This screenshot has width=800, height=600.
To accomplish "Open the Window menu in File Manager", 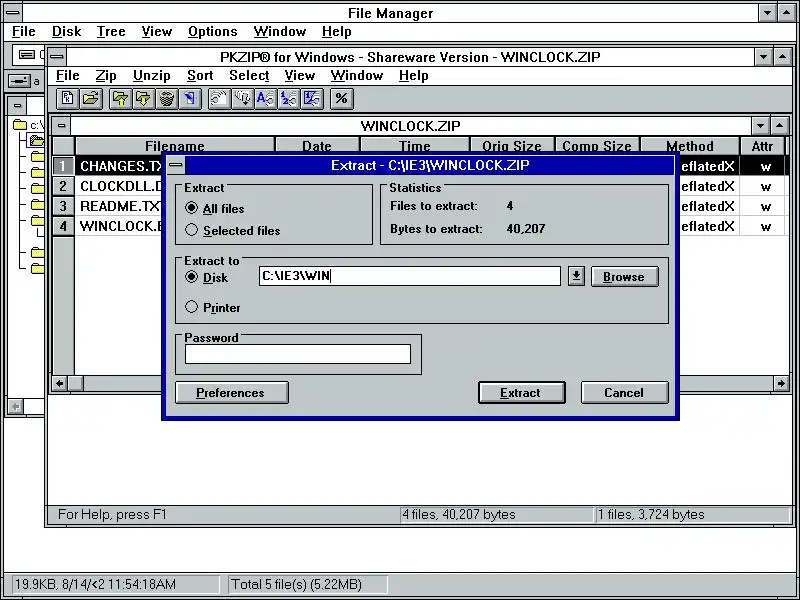I will (280, 32).
